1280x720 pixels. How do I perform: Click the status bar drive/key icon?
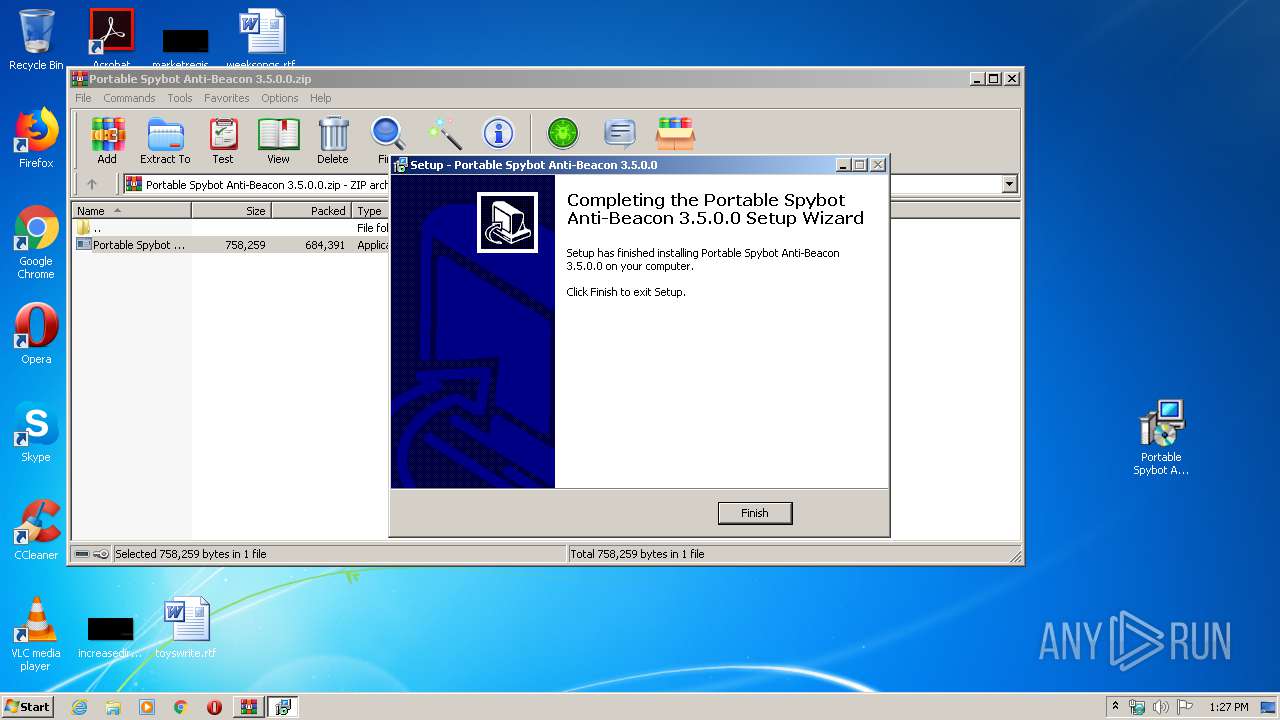click(92, 554)
